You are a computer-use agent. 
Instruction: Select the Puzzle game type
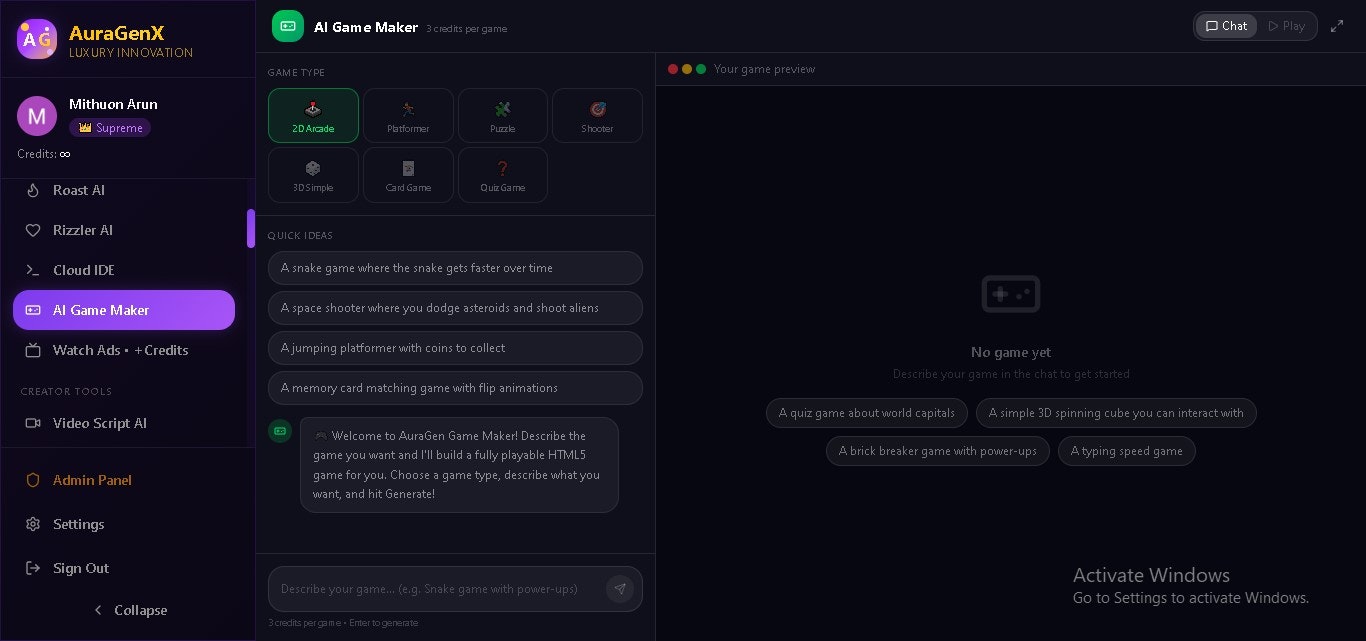coord(503,116)
